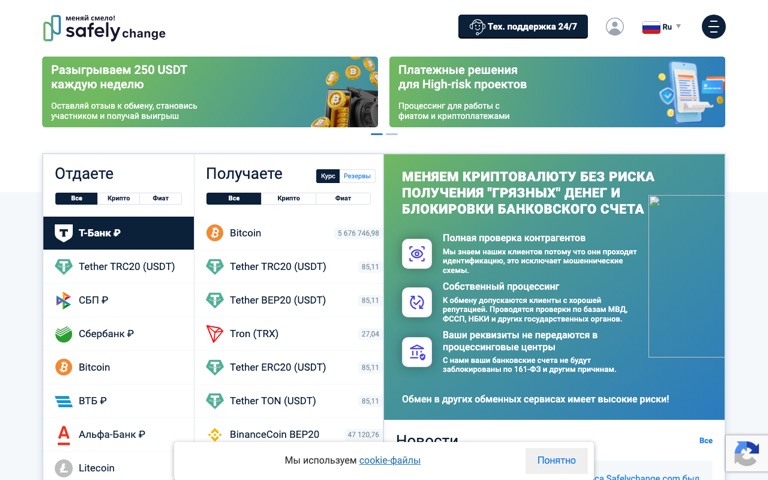Select Фиат filter under Отдаете
This screenshot has width=768, height=480.
(x=161, y=198)
